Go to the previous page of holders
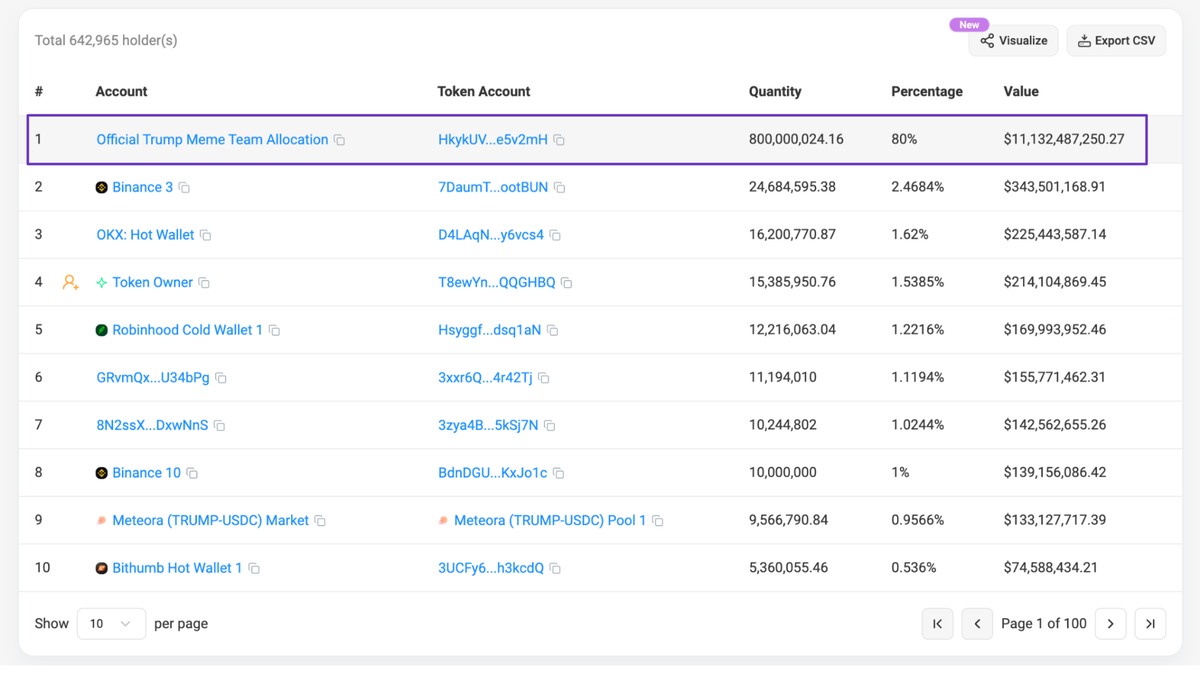Viewport: 1200px width, 675px height. click(x=977, y=624)
